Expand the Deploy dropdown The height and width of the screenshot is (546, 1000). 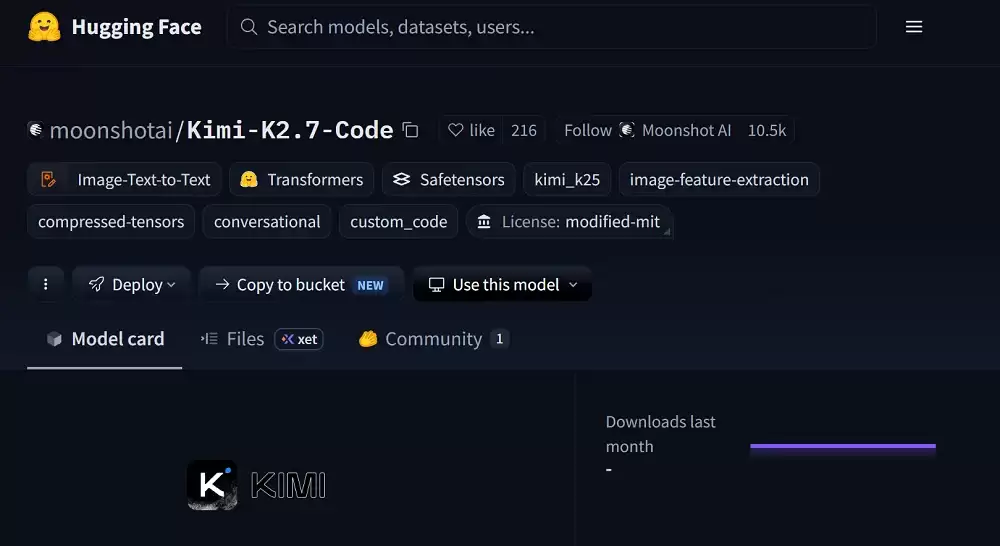click(131, 284)
